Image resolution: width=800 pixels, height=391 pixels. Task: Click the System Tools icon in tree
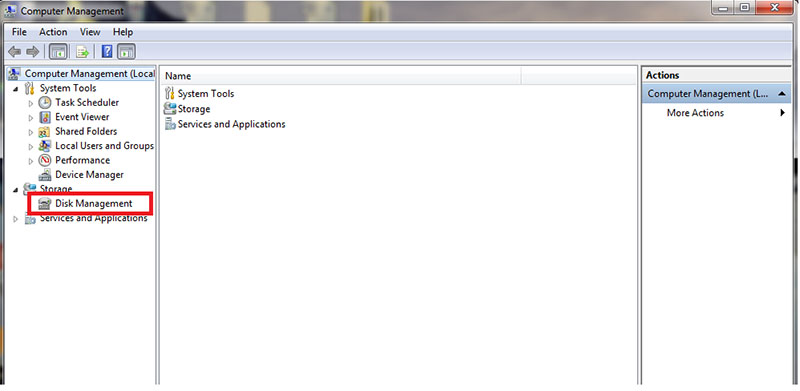click(30, 88)
